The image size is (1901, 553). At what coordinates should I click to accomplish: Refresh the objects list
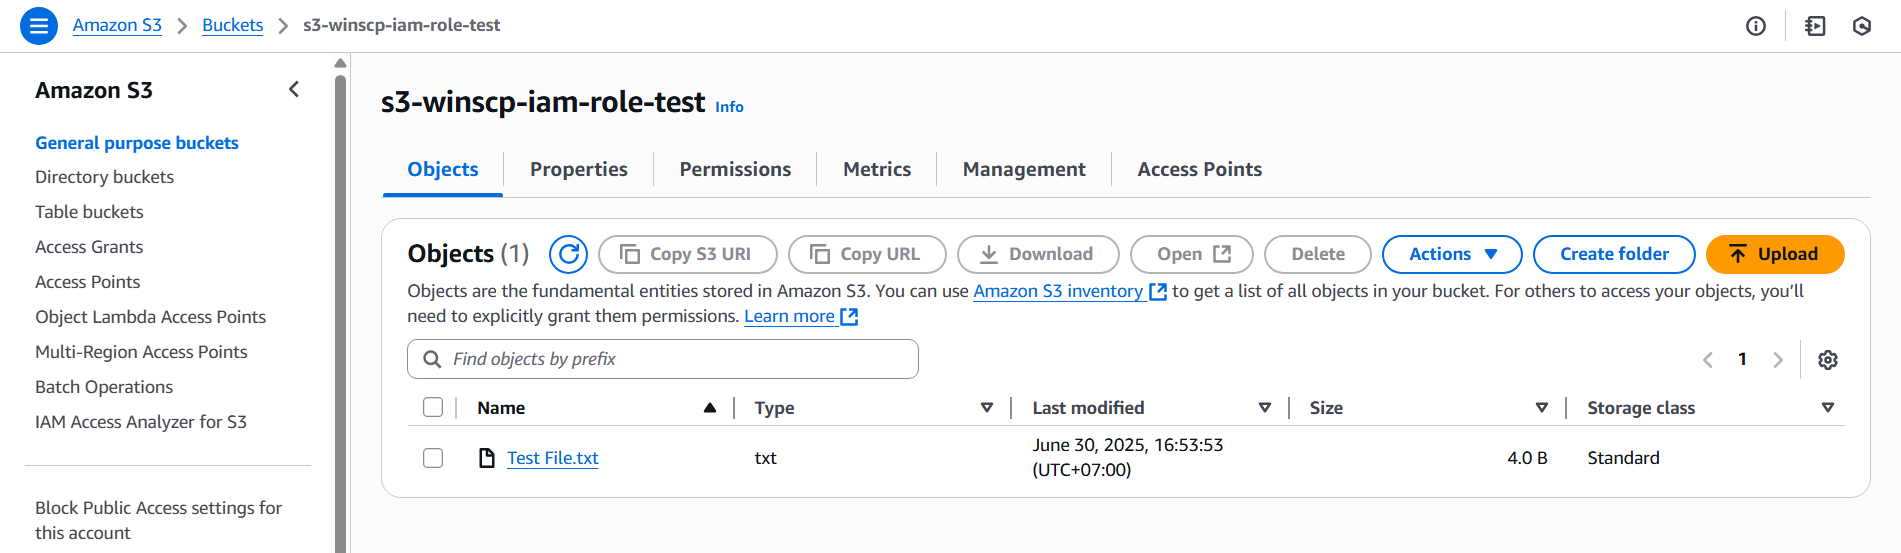tap(568, 254)
